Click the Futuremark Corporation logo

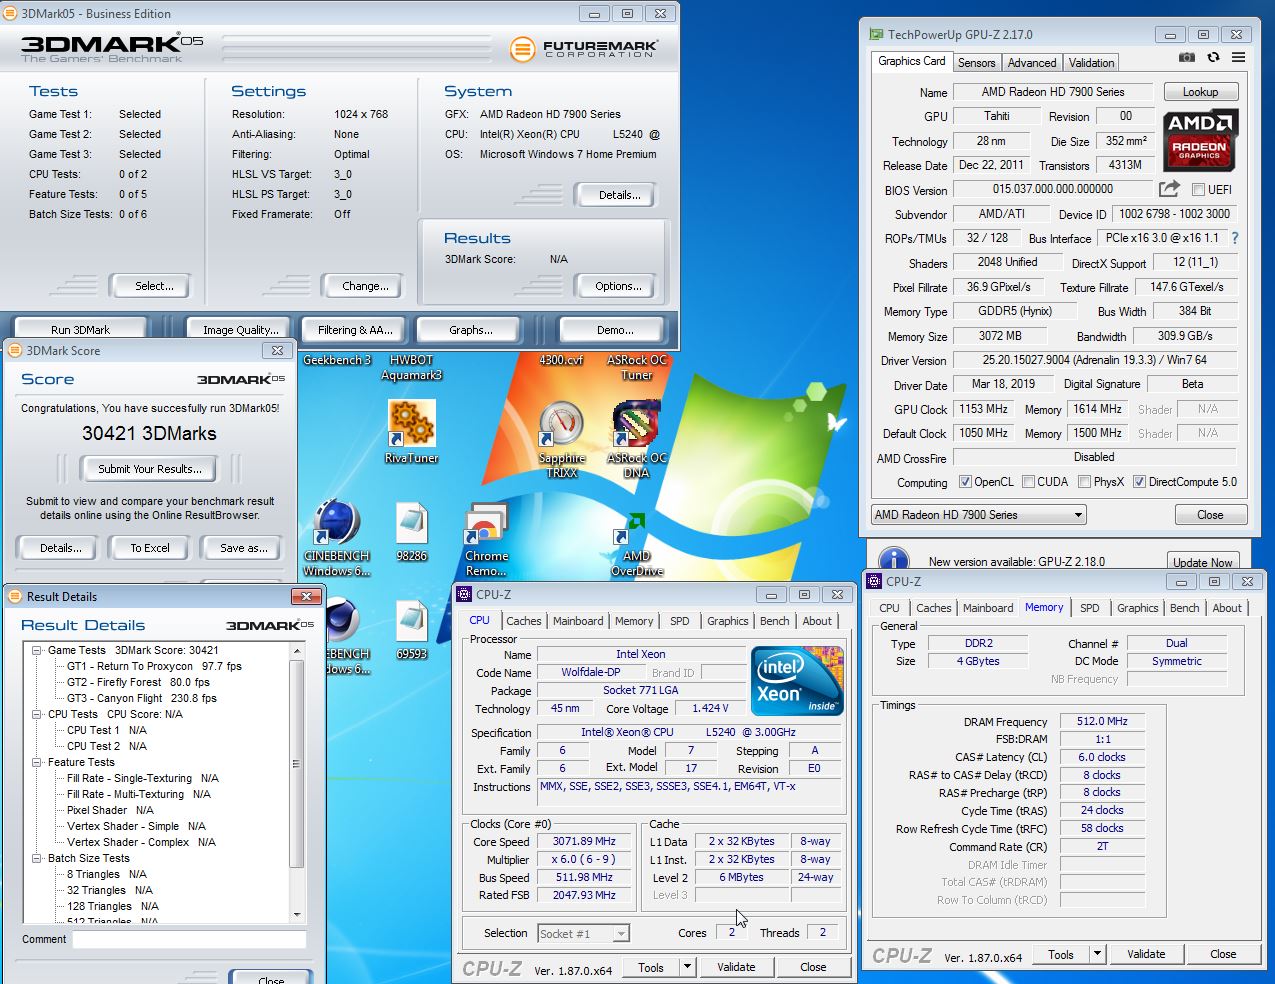pyautogui.click(x=584, y=48)
